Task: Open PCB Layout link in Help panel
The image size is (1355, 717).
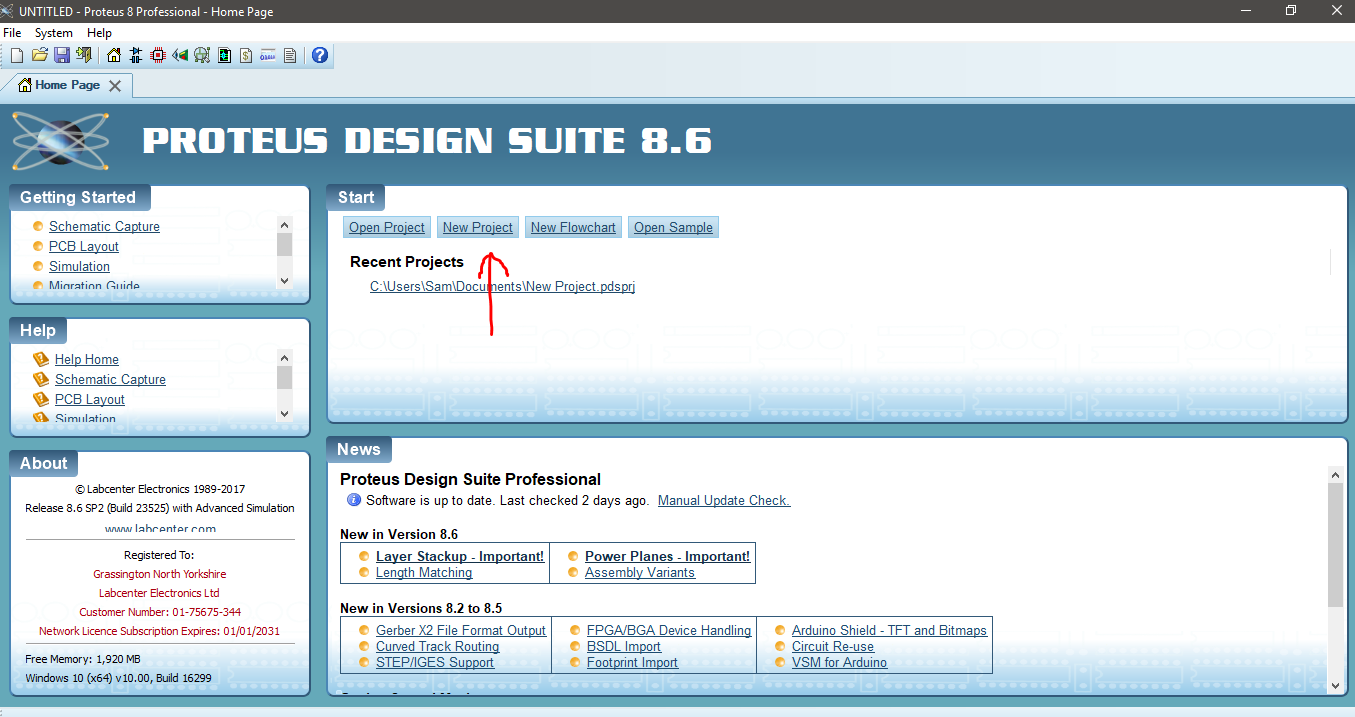Action: click(x=90, y=399)
